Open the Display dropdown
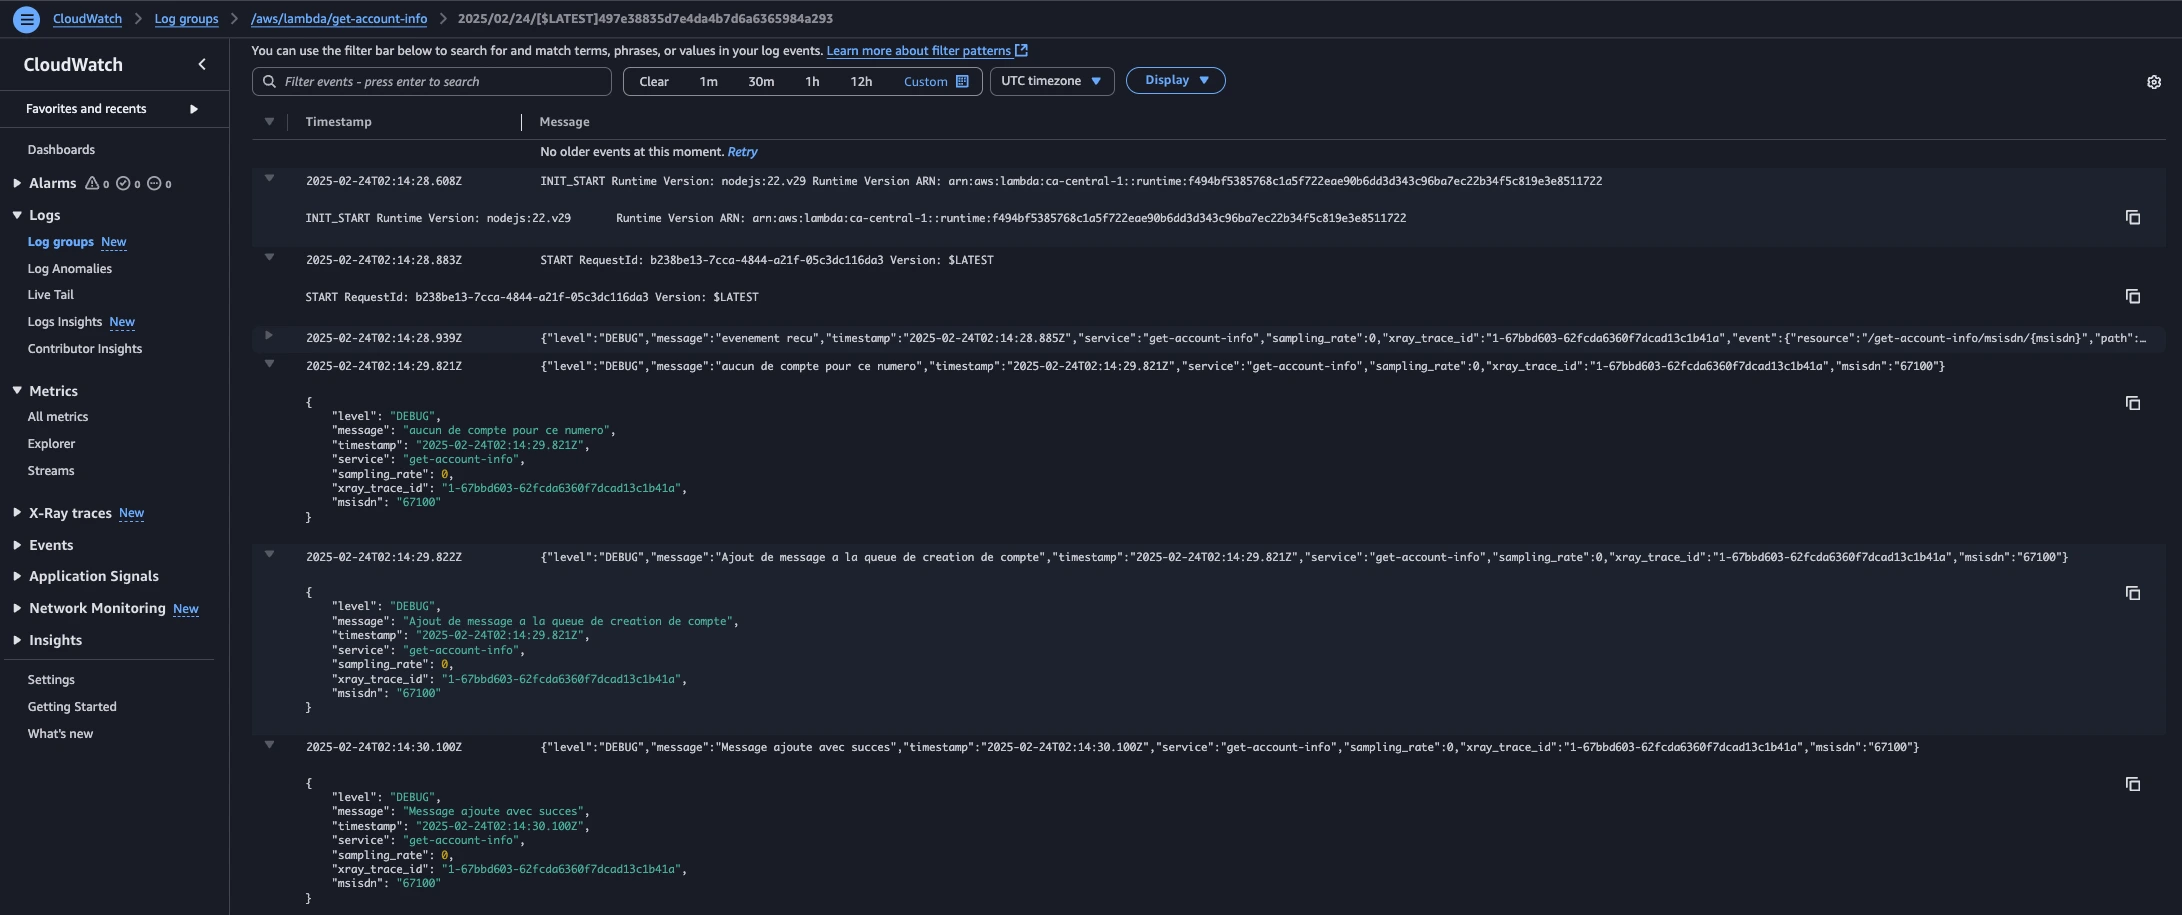This screenshot has width=2182, height=915. click(1175, 80)
